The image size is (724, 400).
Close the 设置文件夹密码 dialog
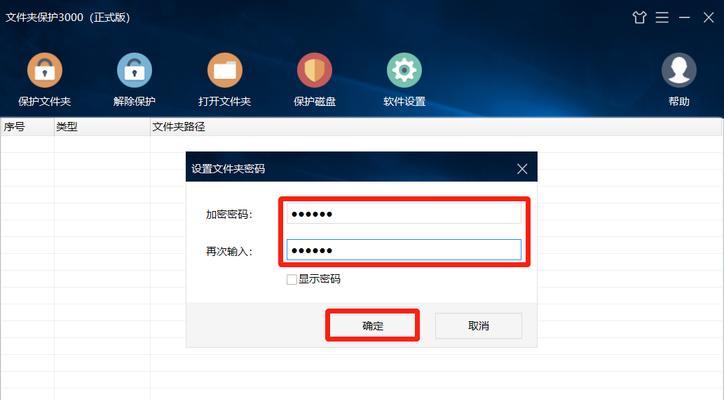(522, 169)
